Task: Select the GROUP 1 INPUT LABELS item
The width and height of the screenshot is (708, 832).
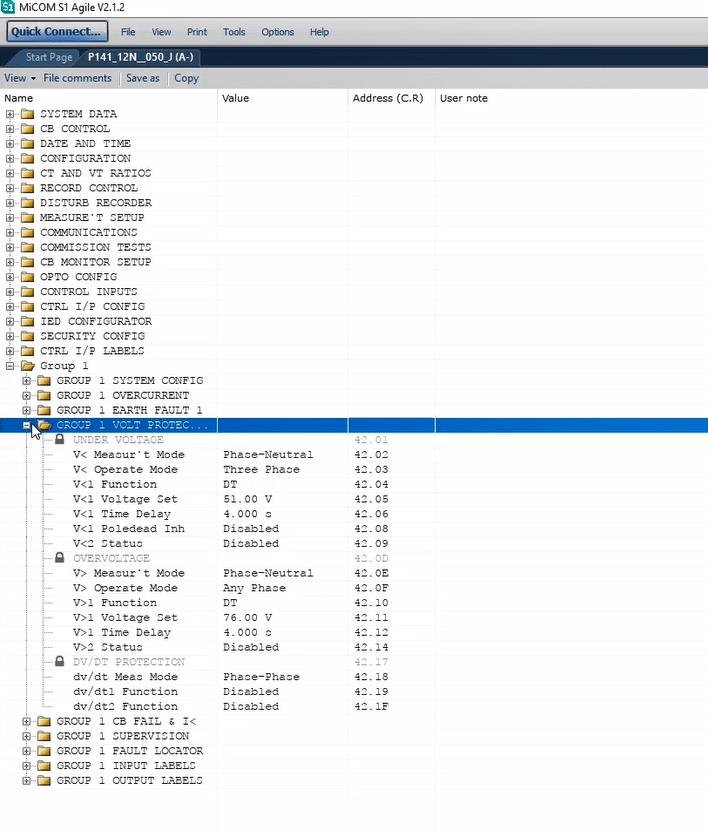Action: tap(126, 766)
